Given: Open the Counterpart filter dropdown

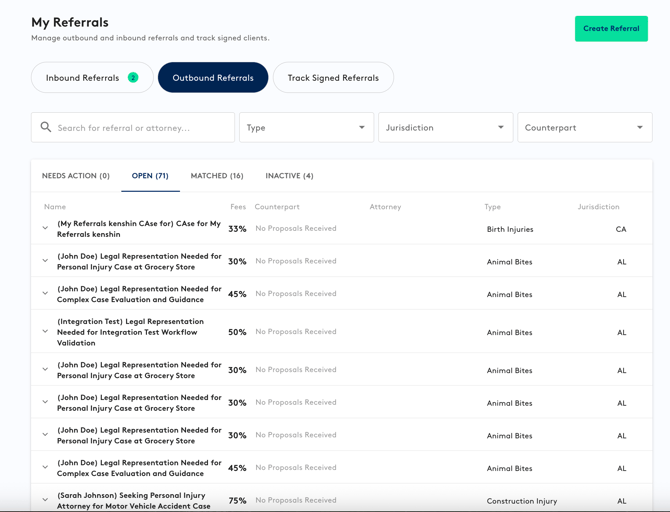Looking at the screenshot, I should click(x=584, y=128).
